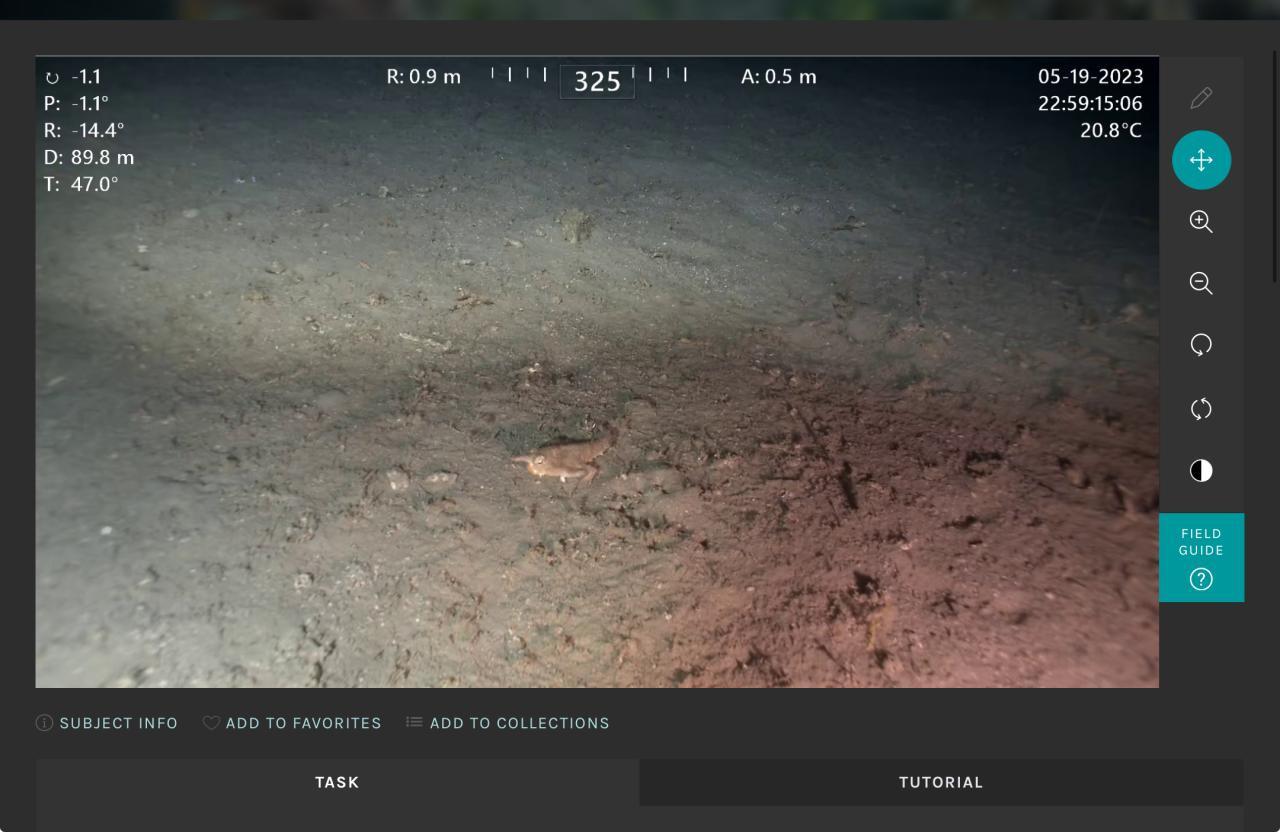Viewport: 1280px width, 832px height.
Task: Click the date 05-19-2023
Action: (1090, 76)
